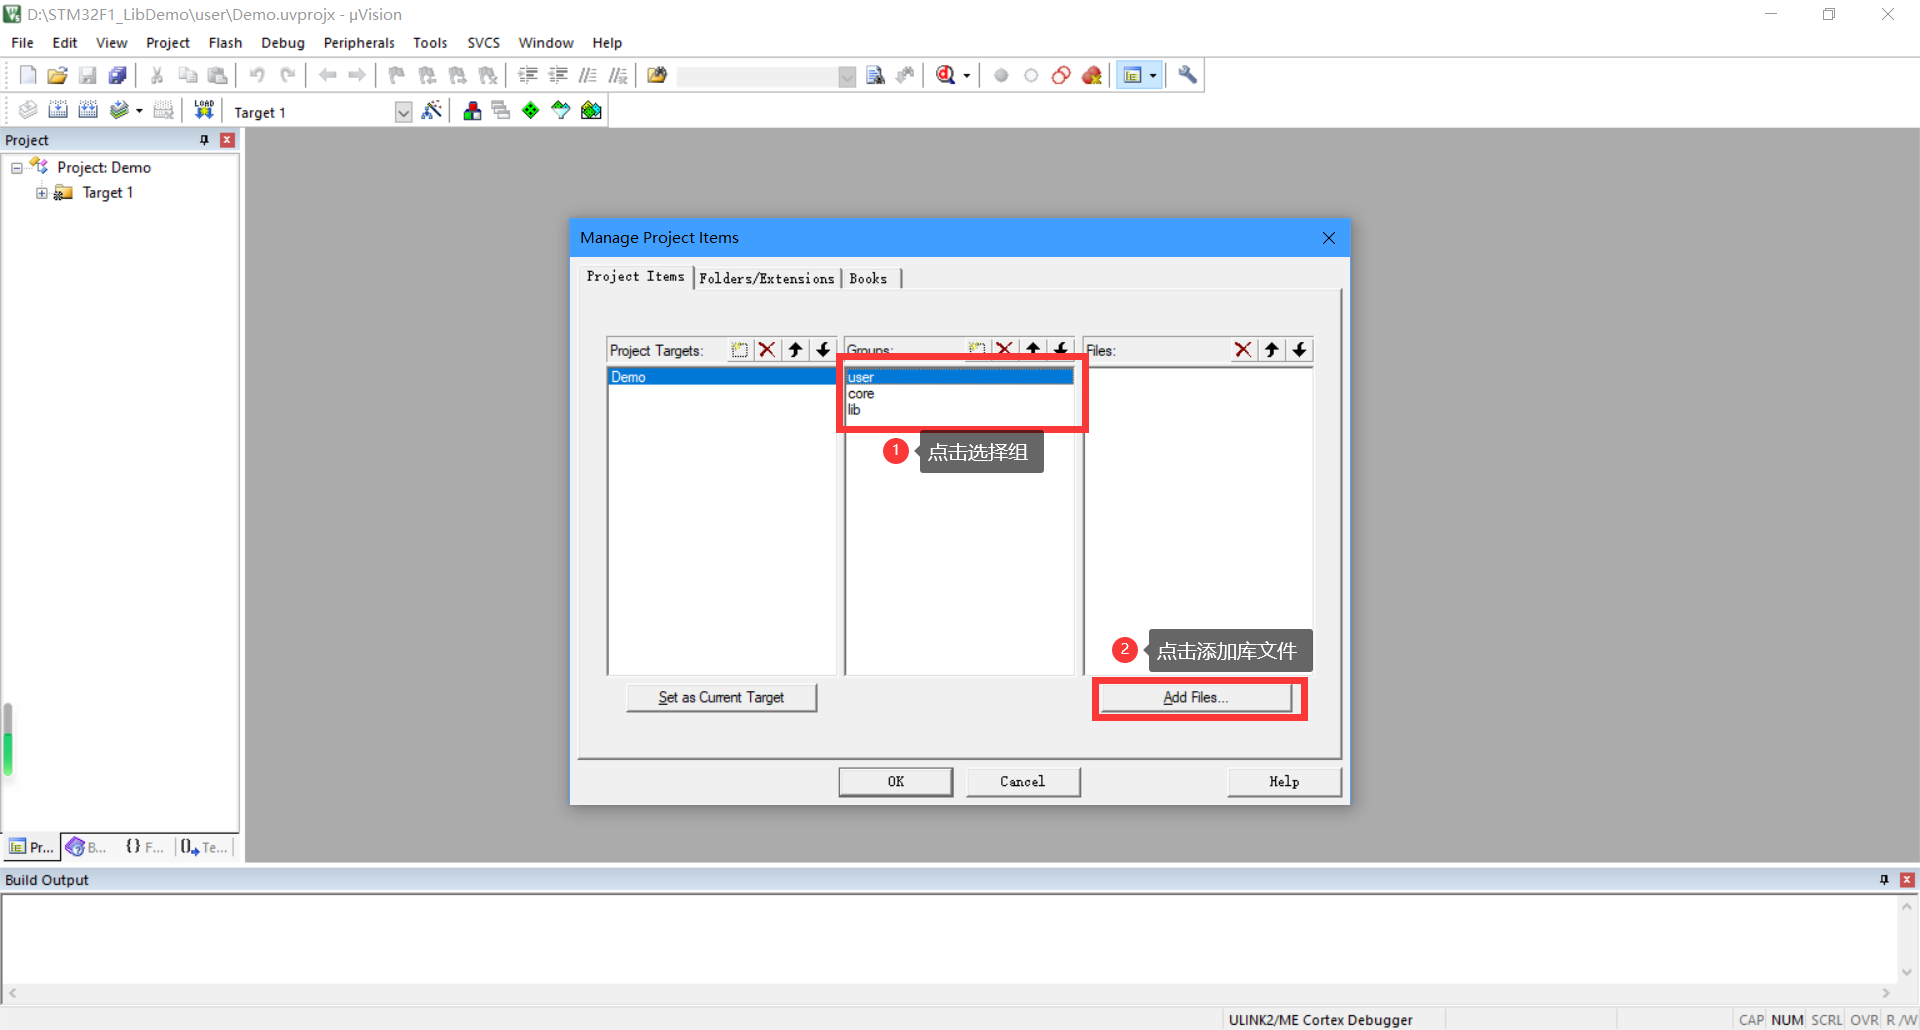Pin the Project panel
This screenshot has height=1030, width=1920.
(204, 140)
